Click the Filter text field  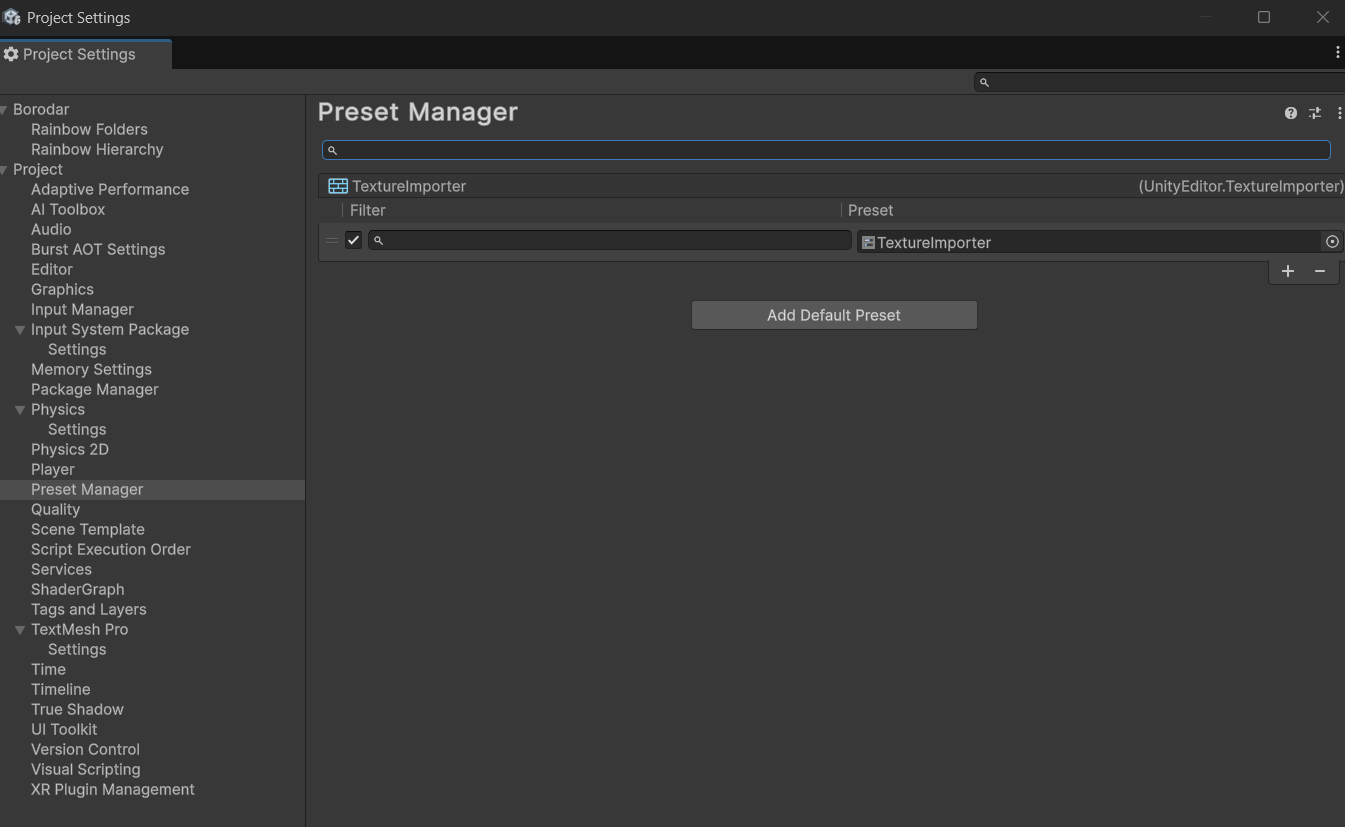pos(610,240)
